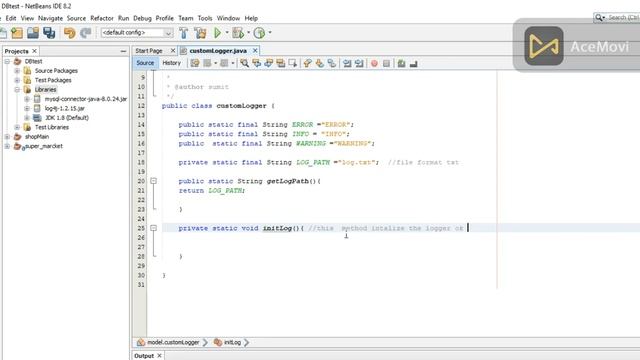Viewport: 640px width, 360px height.
Task: Expand the Test Packages node
Action: [17, 80]
